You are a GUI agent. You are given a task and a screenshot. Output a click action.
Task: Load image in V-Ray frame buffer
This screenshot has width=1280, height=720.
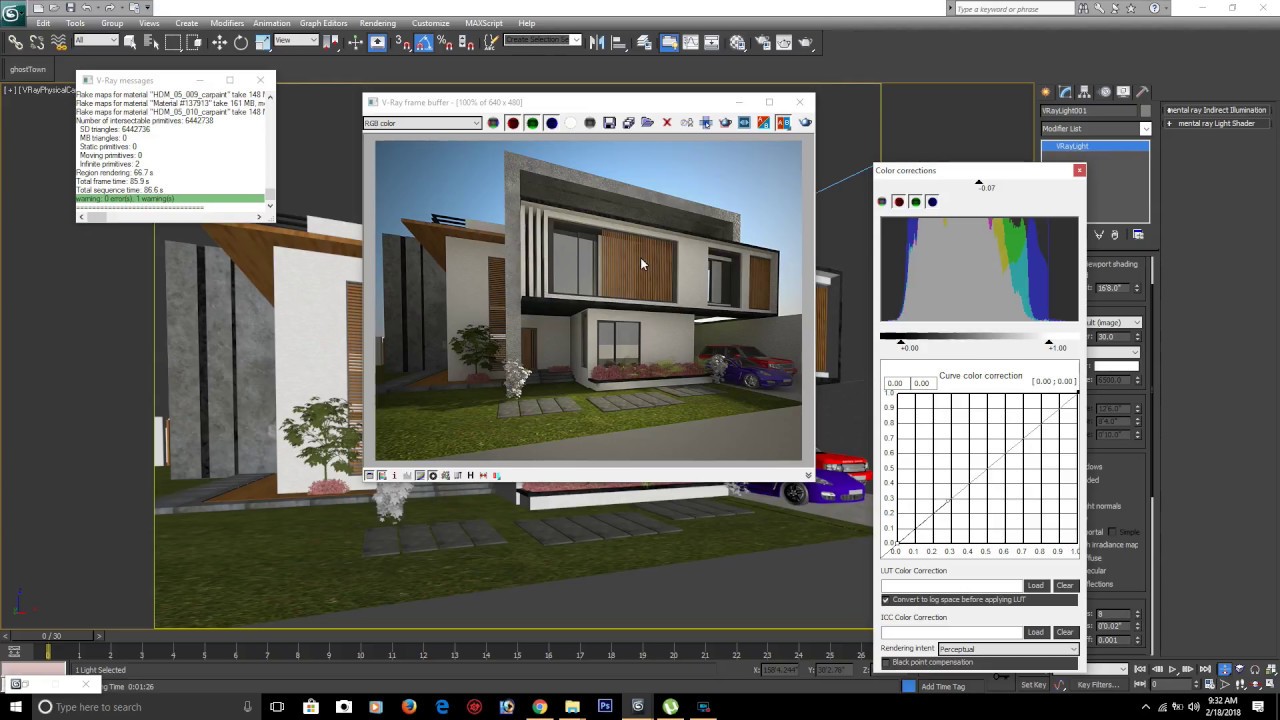(648, 123)
